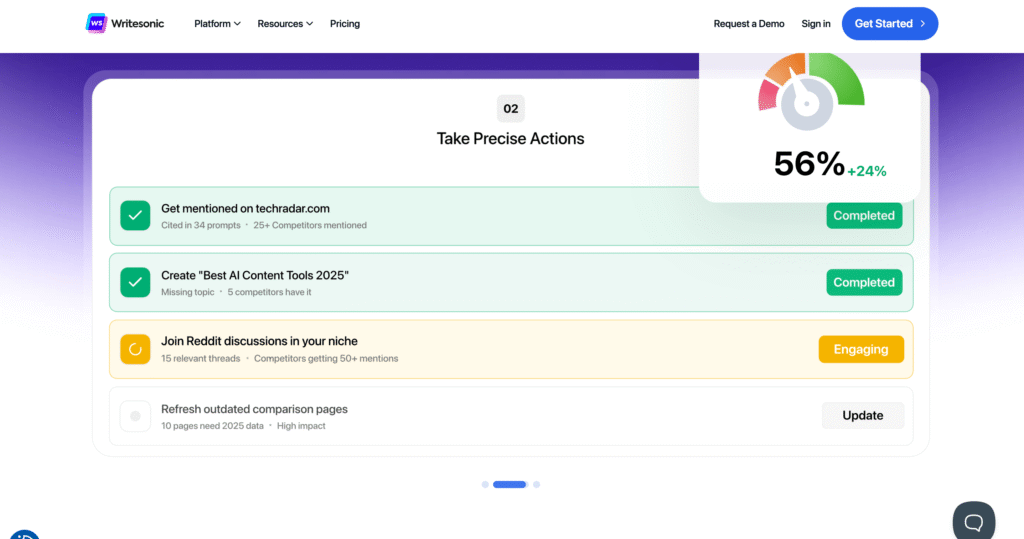Open the Pricing page from navbar
Image resolution: width=1024 pixels, height=539 pixels.
point(345,23)
